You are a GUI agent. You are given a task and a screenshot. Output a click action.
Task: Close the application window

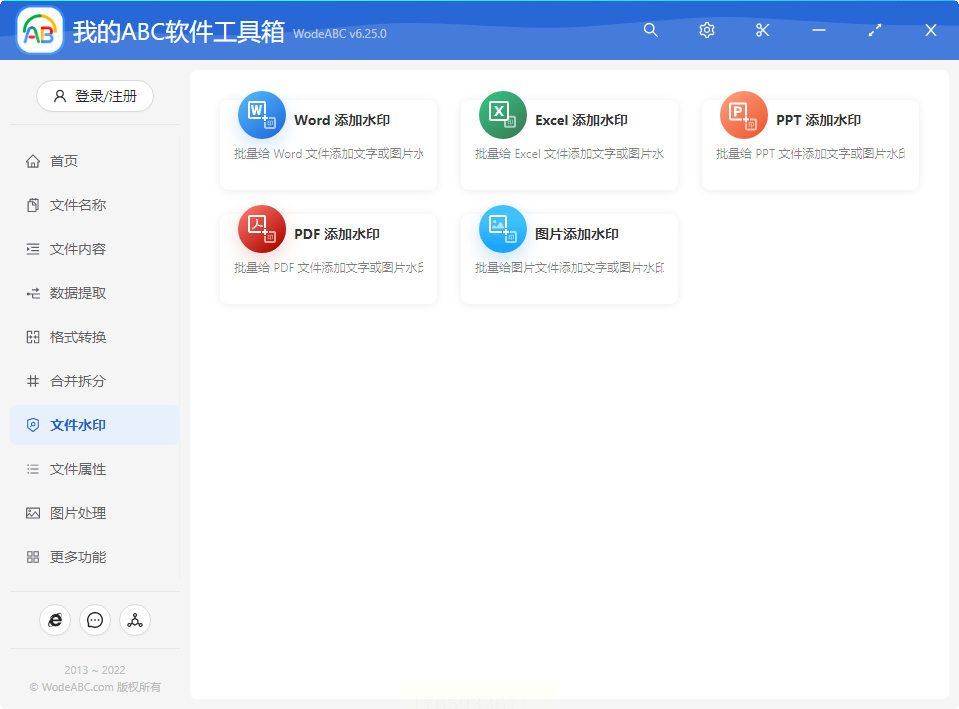[x=931, y=30]
